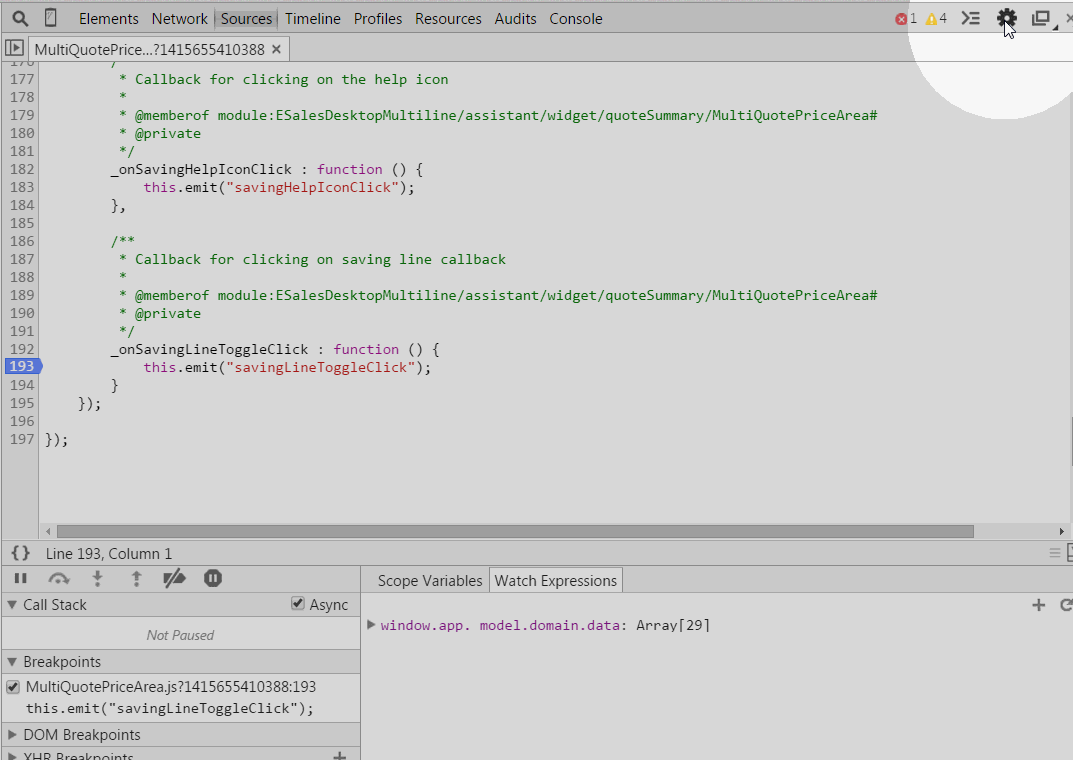Open the Elements panel
The height and width of the screenshot is (760, 1073).
[x=109, y=18]
